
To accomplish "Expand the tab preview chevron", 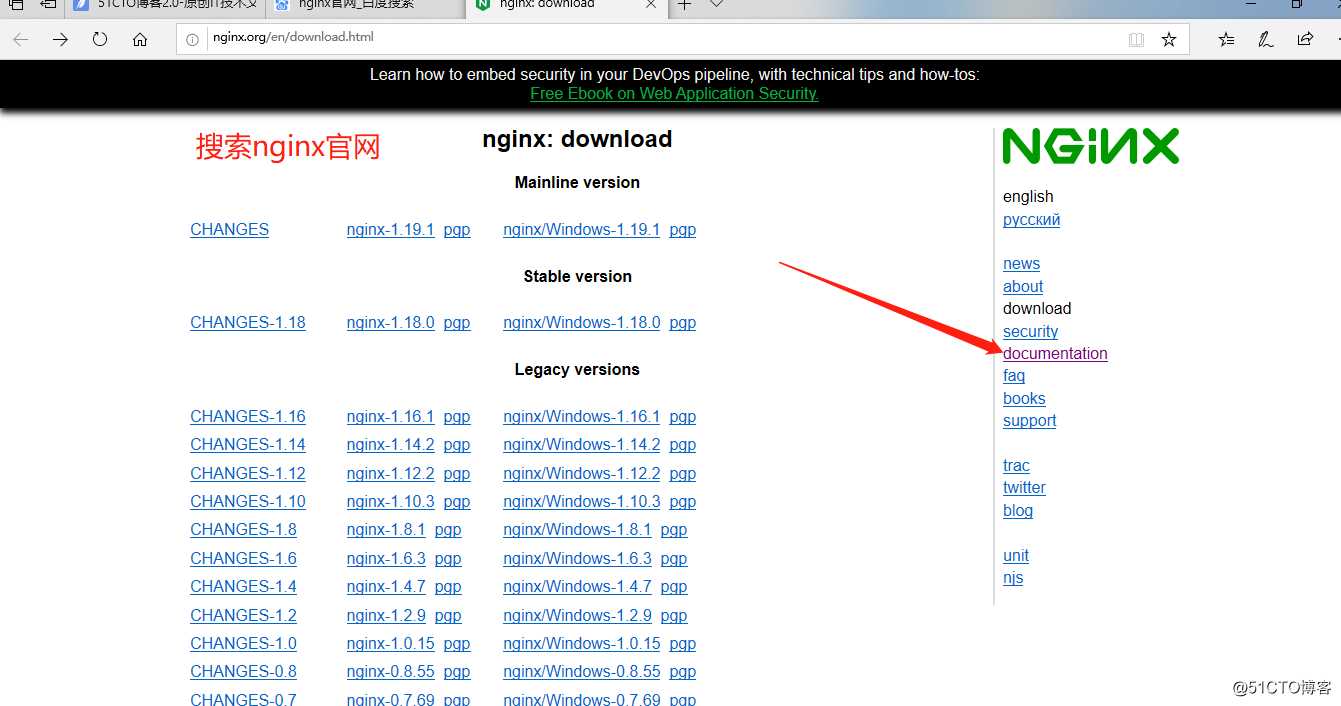I will coord(717,5).
